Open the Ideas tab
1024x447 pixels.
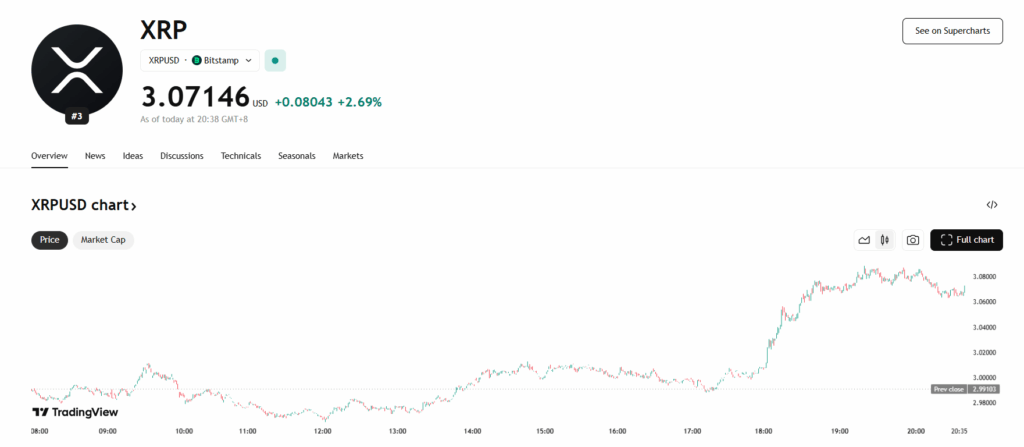point(133,156)
